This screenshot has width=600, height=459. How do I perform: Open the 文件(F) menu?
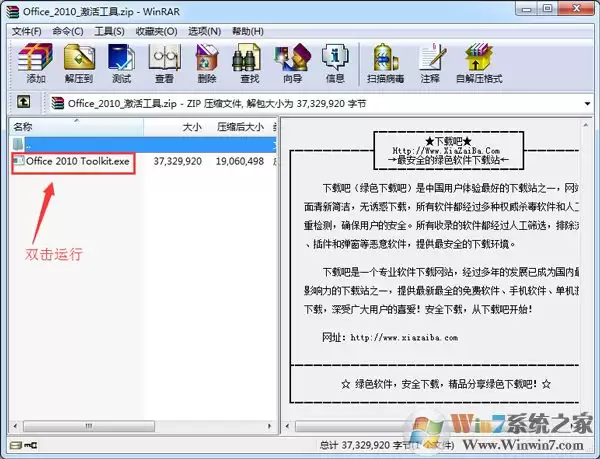point(26,31)
